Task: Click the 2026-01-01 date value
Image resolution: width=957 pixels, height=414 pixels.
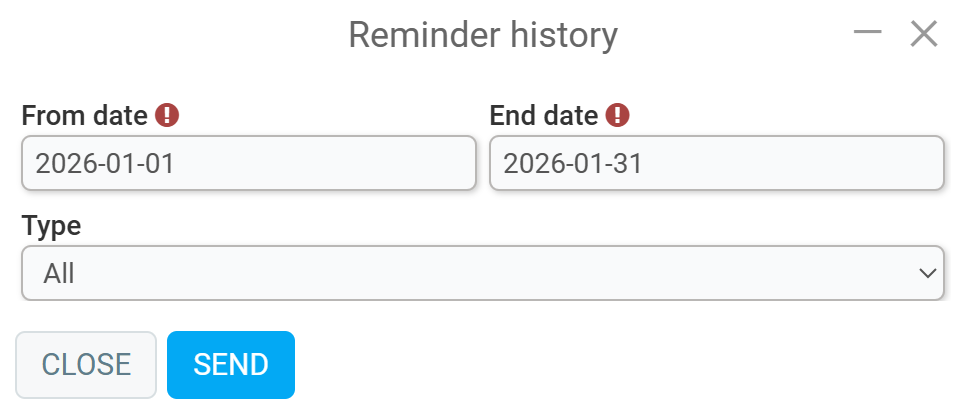Action: pyautogui.click(x=105, y=163)
